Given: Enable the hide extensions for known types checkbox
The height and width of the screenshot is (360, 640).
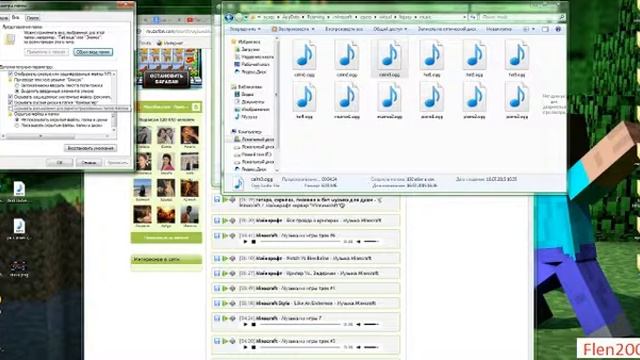Looking at the screenshot, I should 11,109.
